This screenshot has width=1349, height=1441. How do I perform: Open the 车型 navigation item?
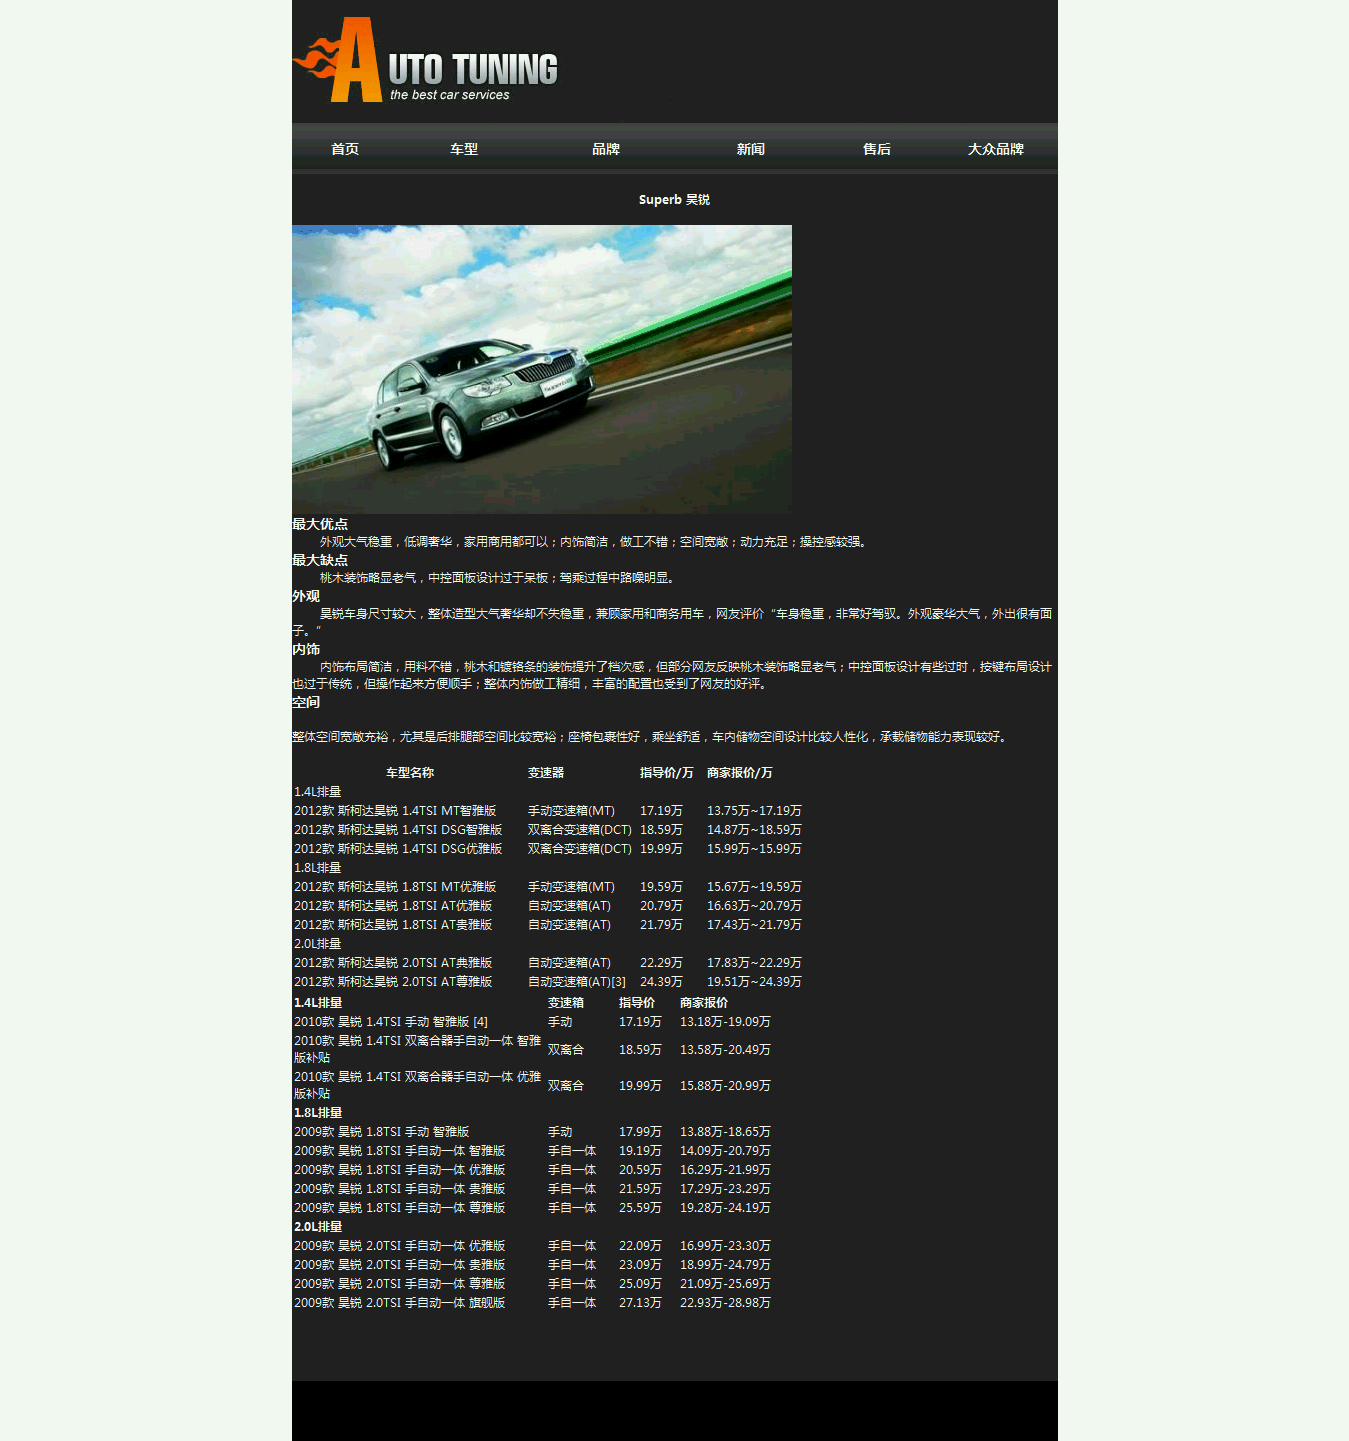(464, 149)
